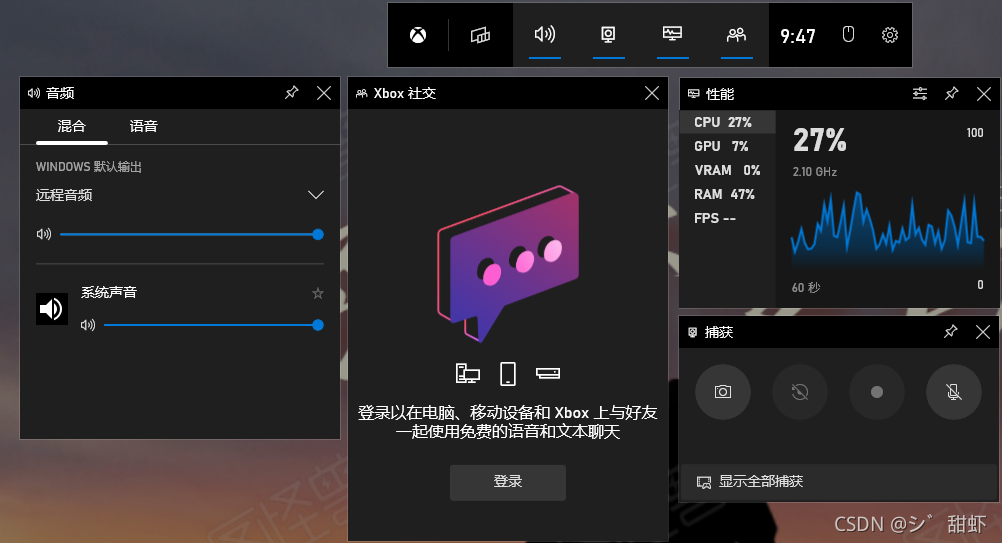
Task: Click the mobile phone device icon
Action: pos(508,374)
